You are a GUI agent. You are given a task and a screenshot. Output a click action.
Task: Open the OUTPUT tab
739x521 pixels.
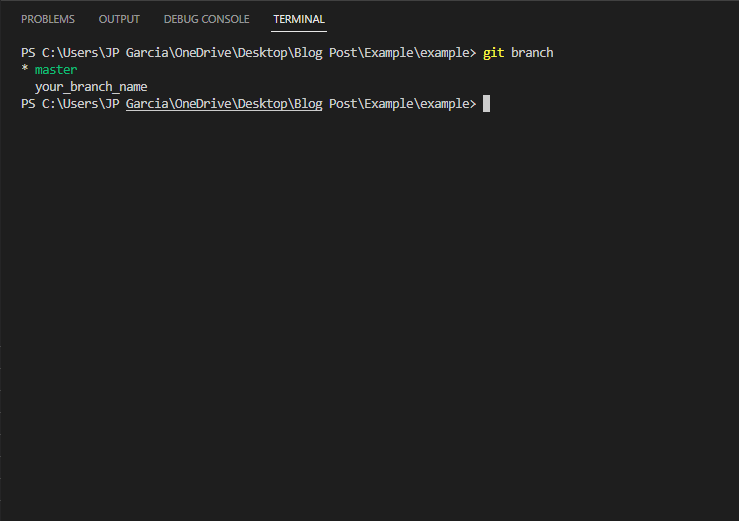click(x=119, y=19)
